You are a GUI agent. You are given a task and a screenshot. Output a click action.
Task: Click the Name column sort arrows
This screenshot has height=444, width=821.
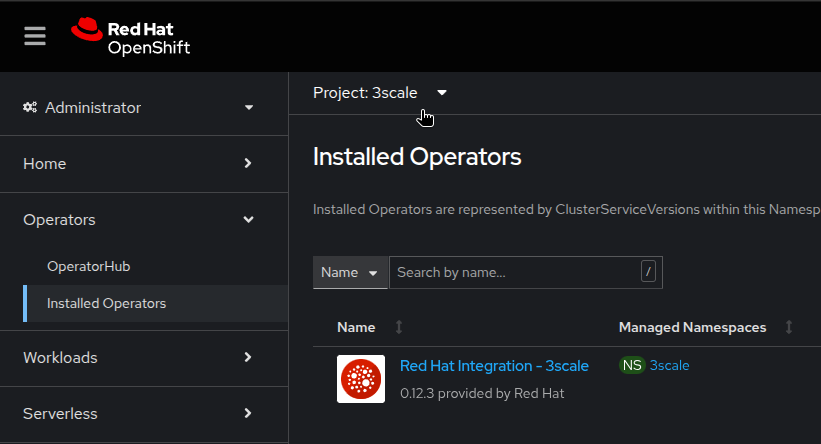[x=399, y=327]
